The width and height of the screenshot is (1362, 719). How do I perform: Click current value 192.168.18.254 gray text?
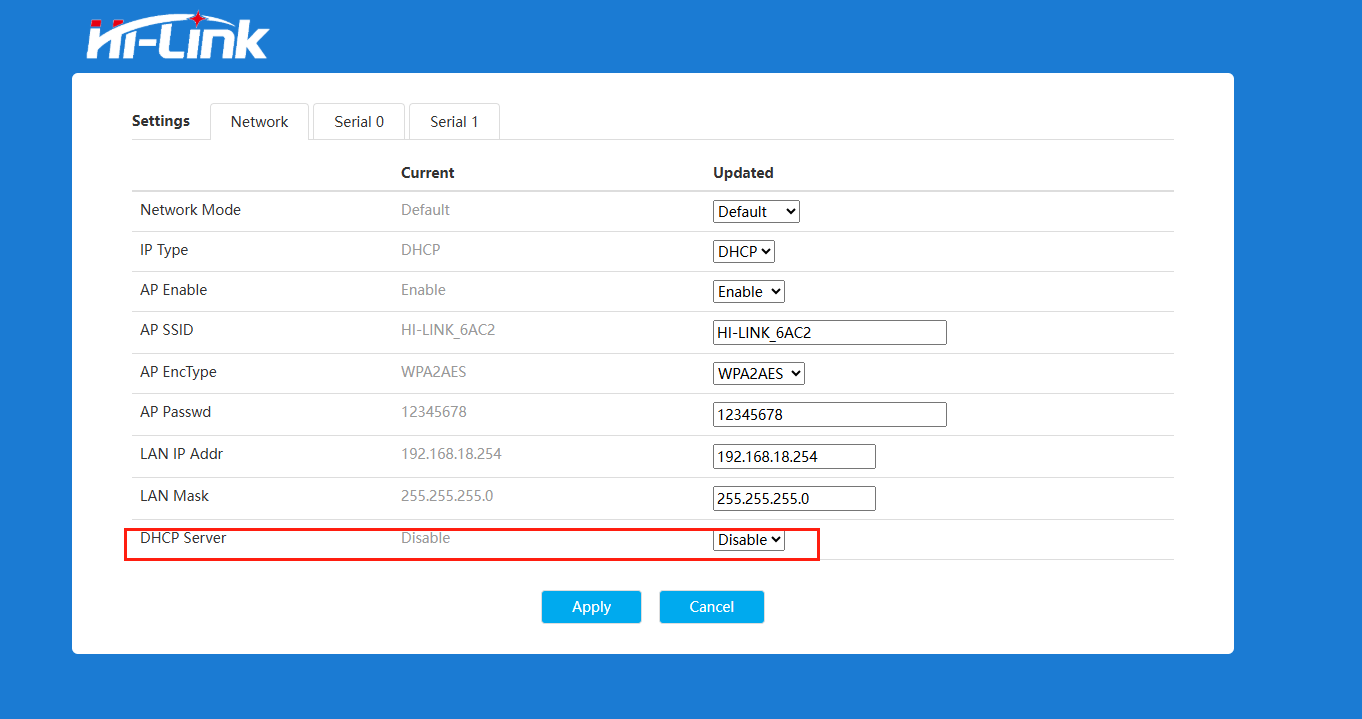click(451, 454)
